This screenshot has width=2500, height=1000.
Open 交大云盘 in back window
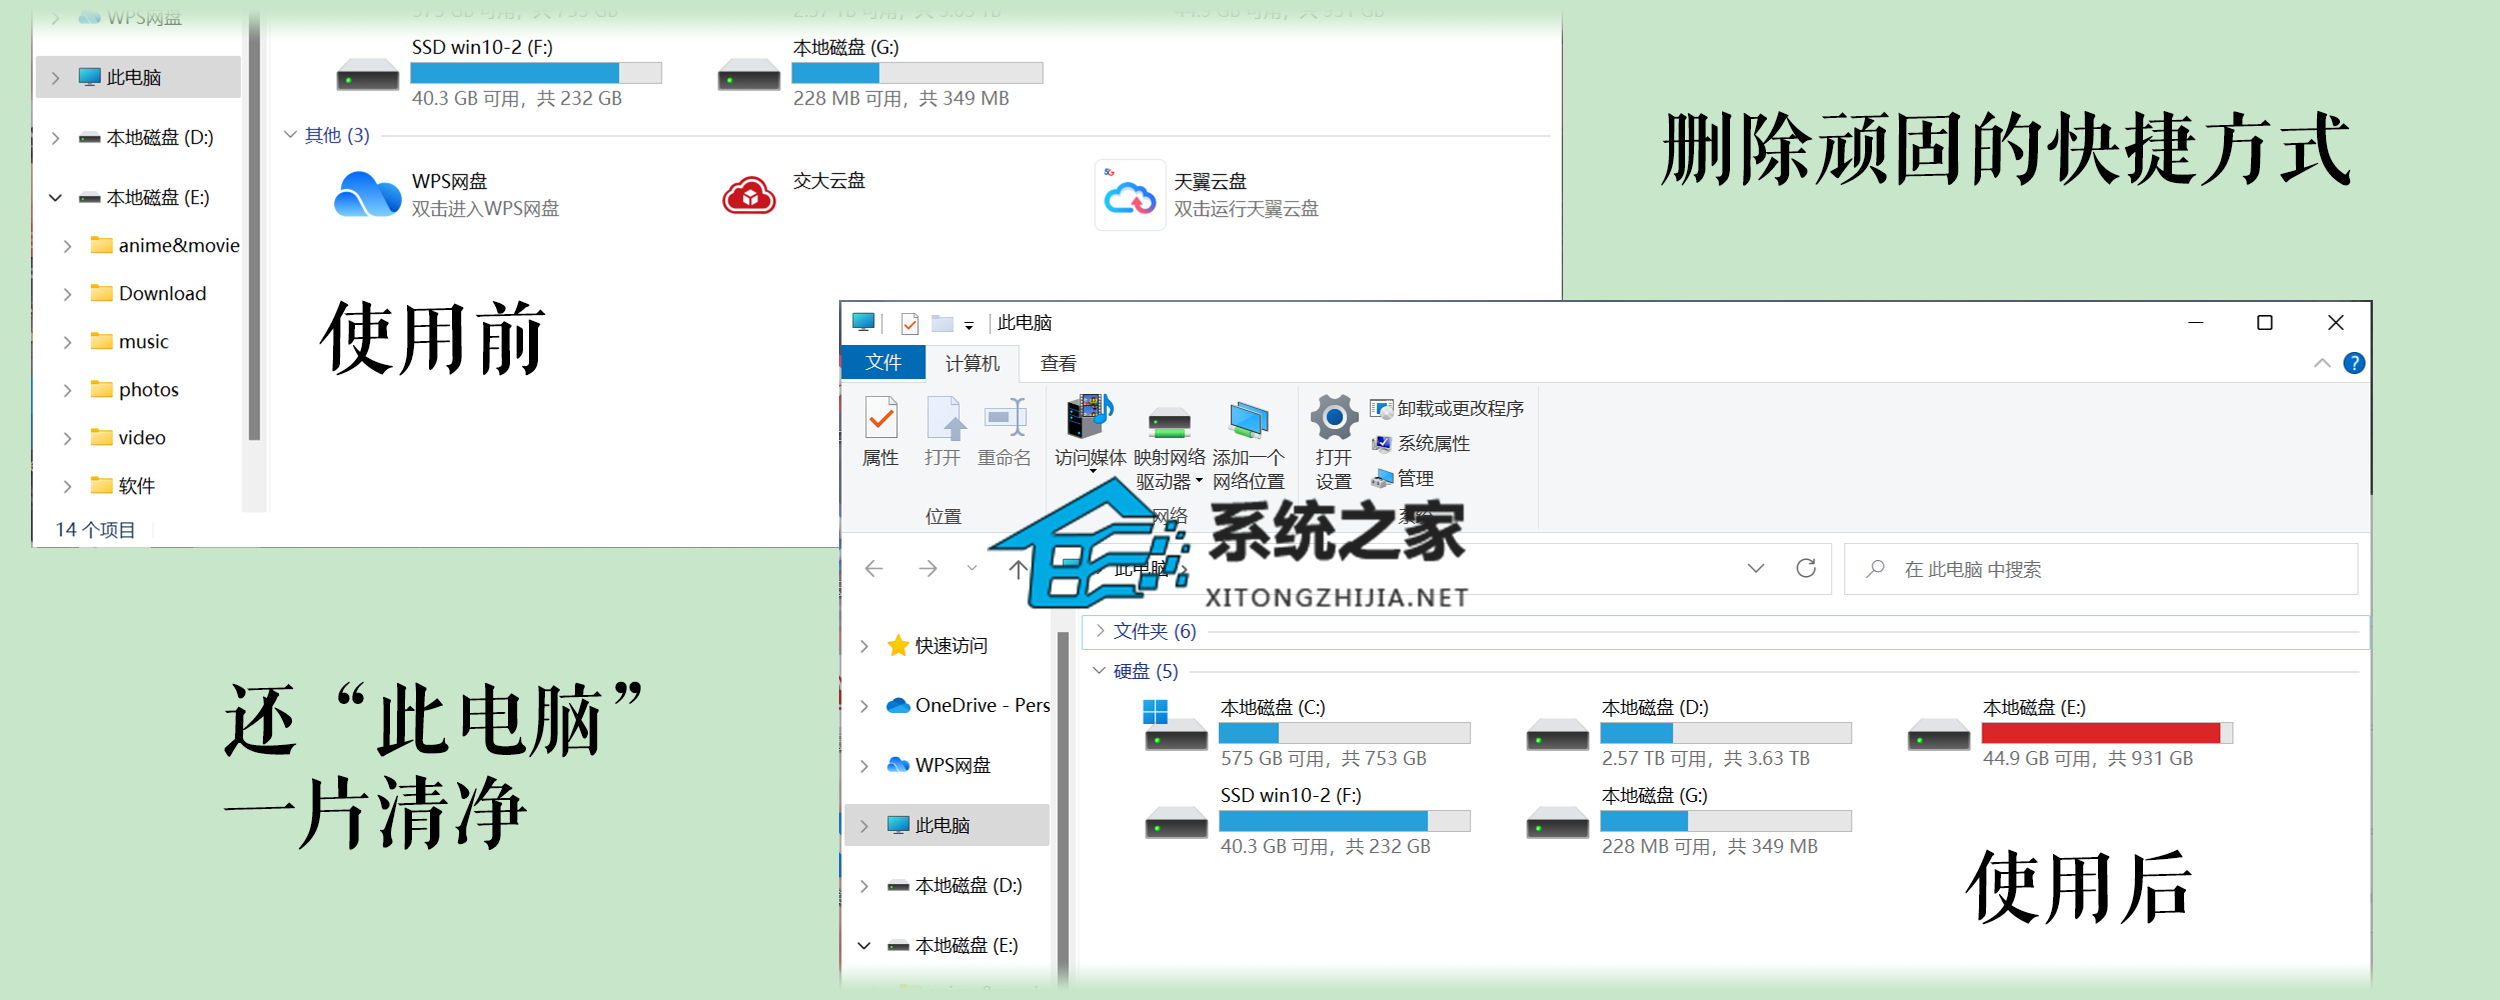pos(795,195)
